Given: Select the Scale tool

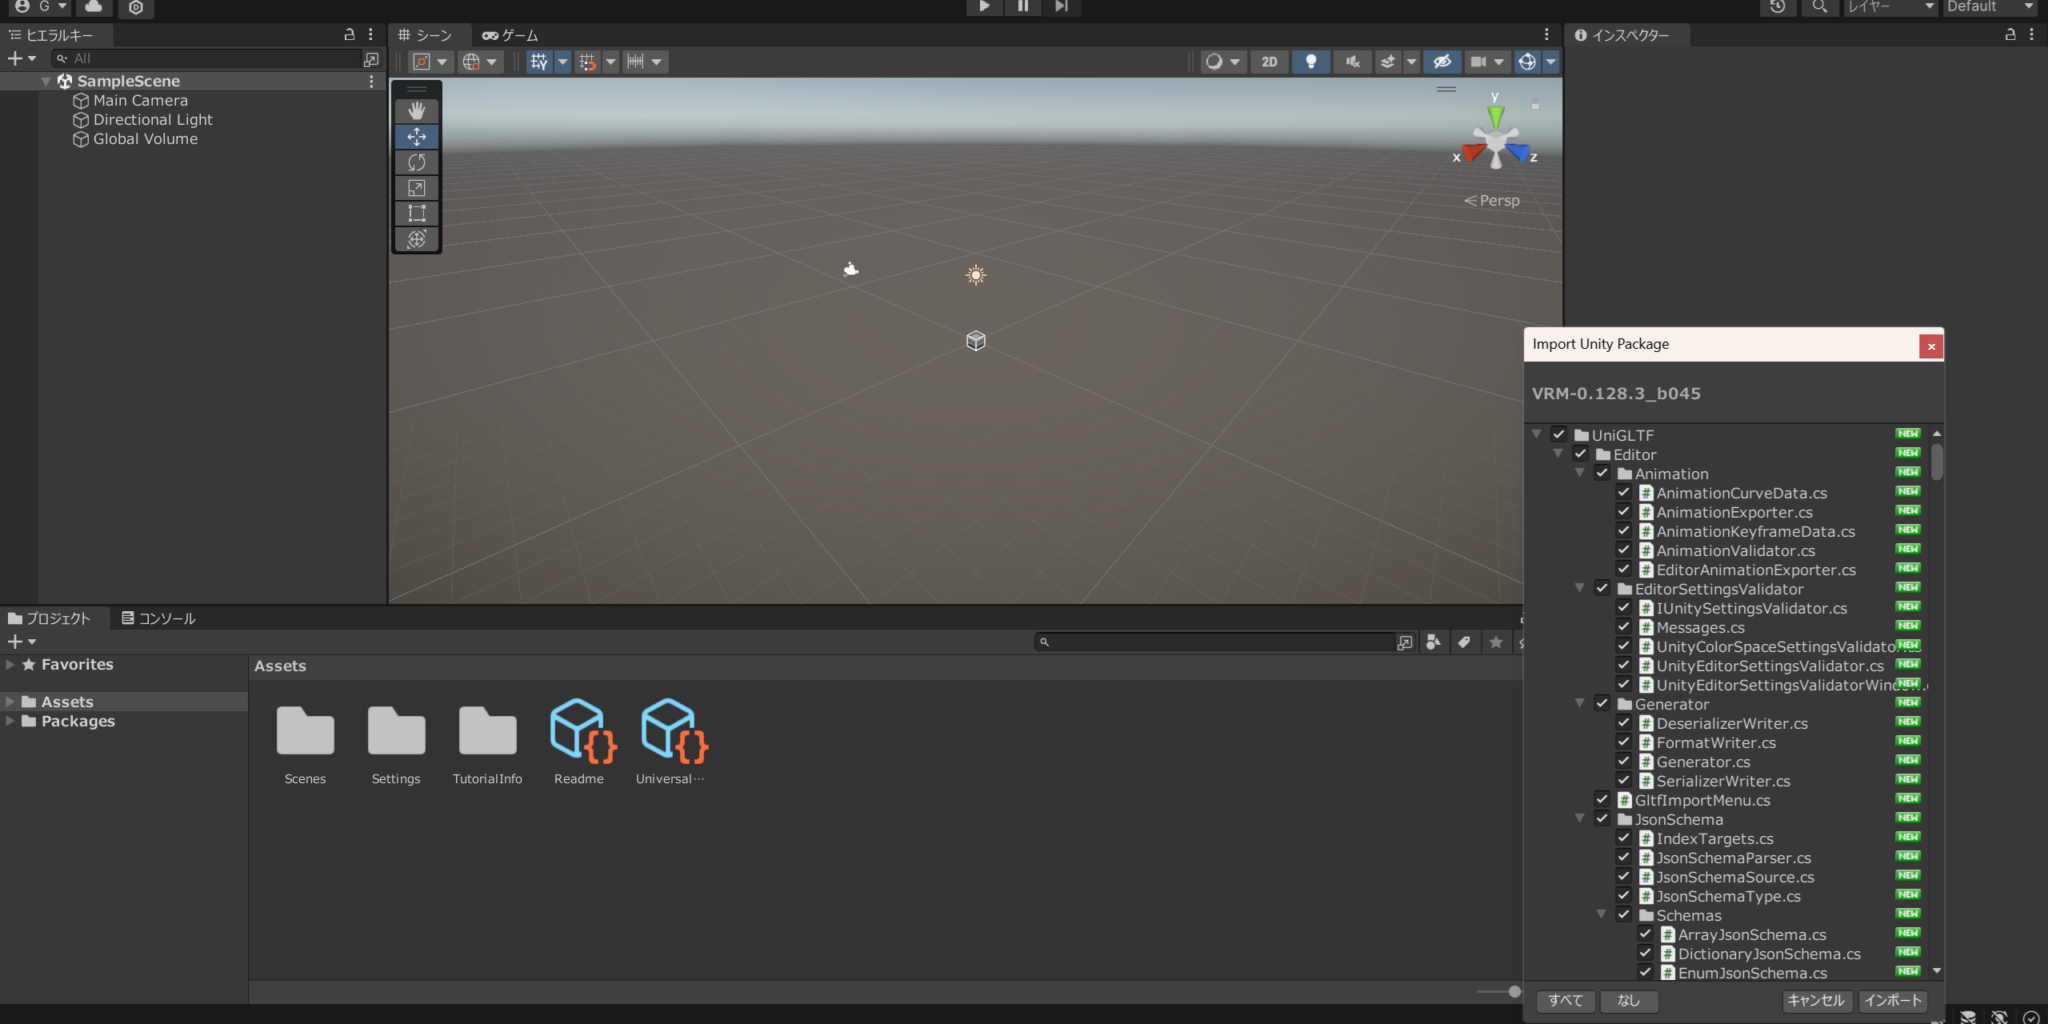Looking at the screenshot, I should click(417, 188).
